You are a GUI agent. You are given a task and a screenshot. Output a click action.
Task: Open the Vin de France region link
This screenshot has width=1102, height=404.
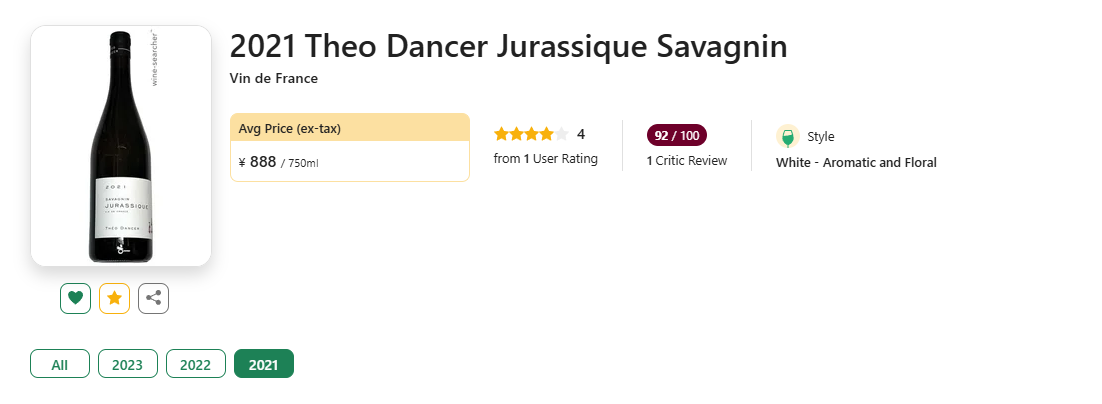[x=273, y=79]
